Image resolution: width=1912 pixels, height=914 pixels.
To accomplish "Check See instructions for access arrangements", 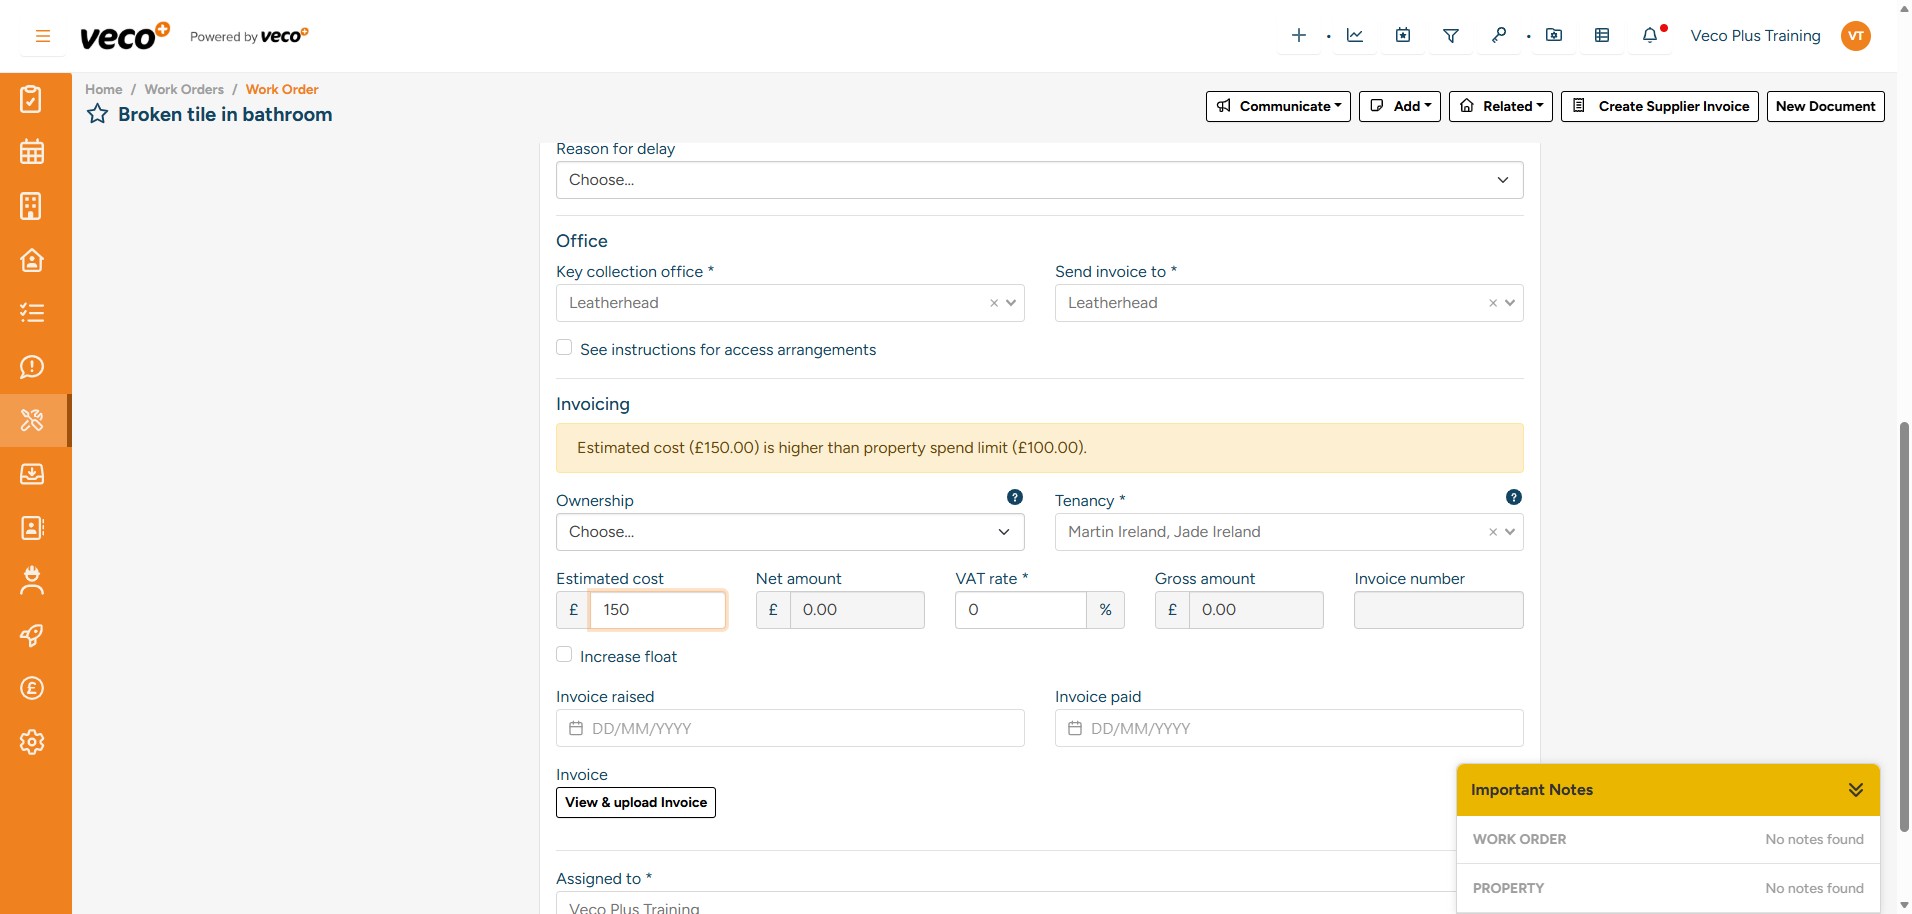I will (564, 348).
